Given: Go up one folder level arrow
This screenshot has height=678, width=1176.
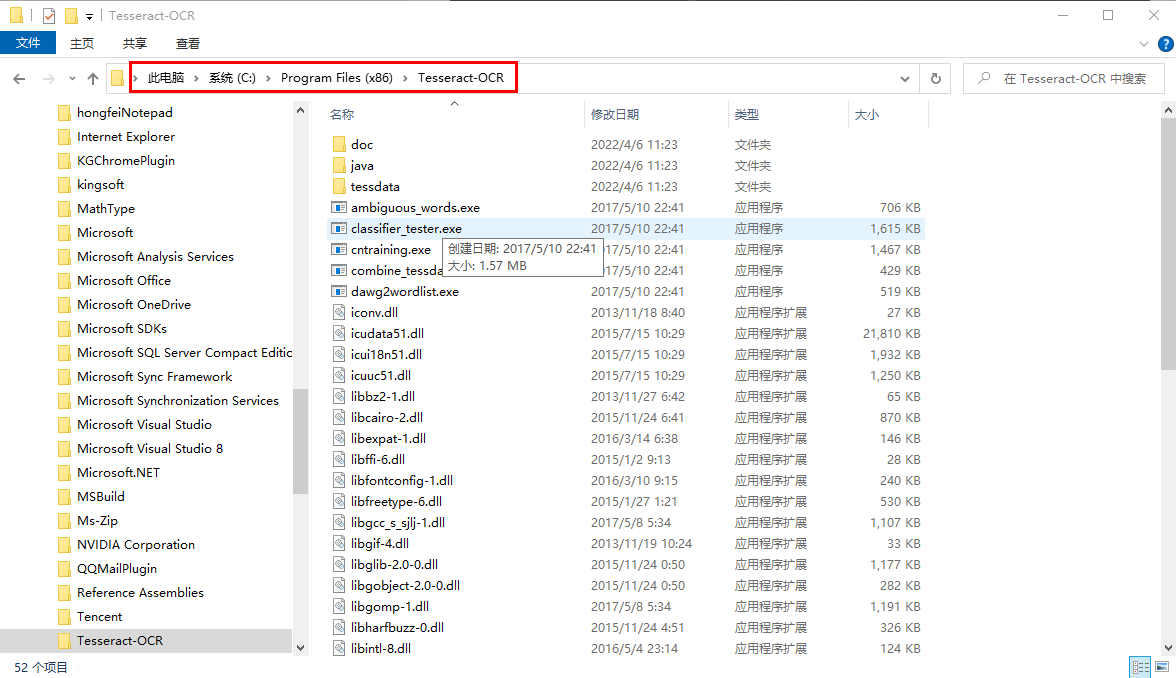Looking at the screenshot, I should (x=93, y=79).
